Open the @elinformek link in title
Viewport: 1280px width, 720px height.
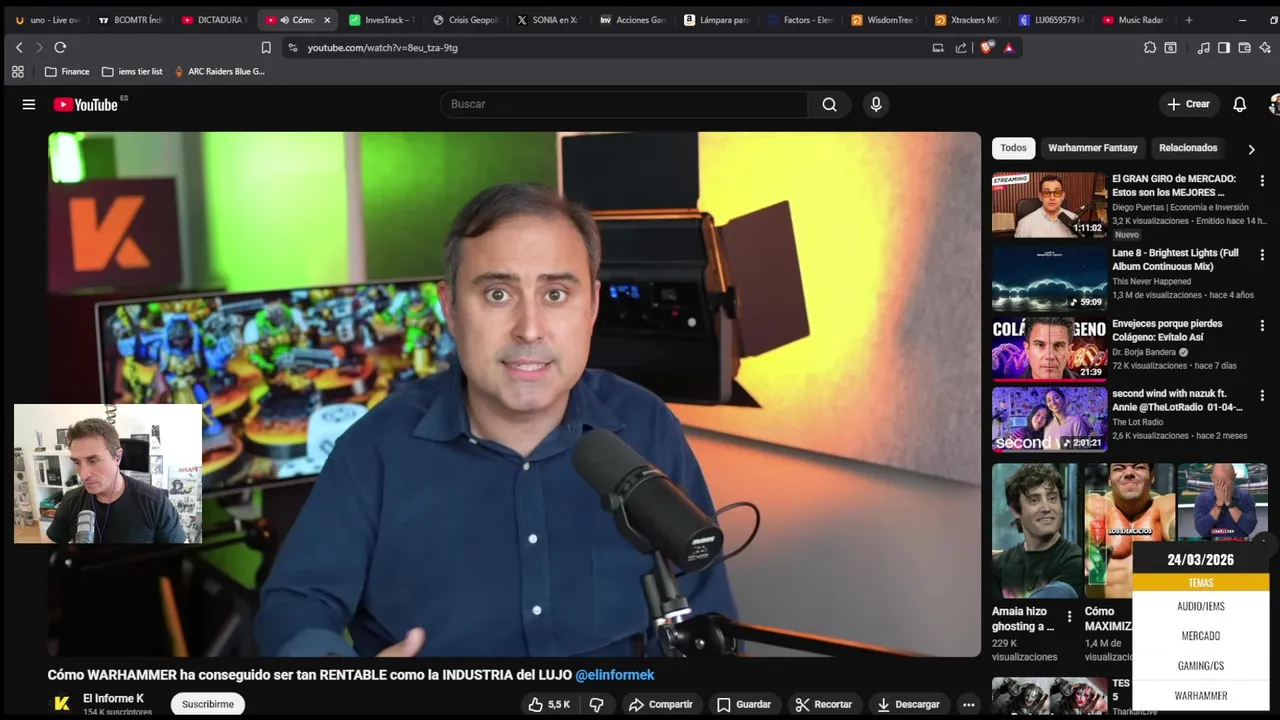click(x=615, y=675)
